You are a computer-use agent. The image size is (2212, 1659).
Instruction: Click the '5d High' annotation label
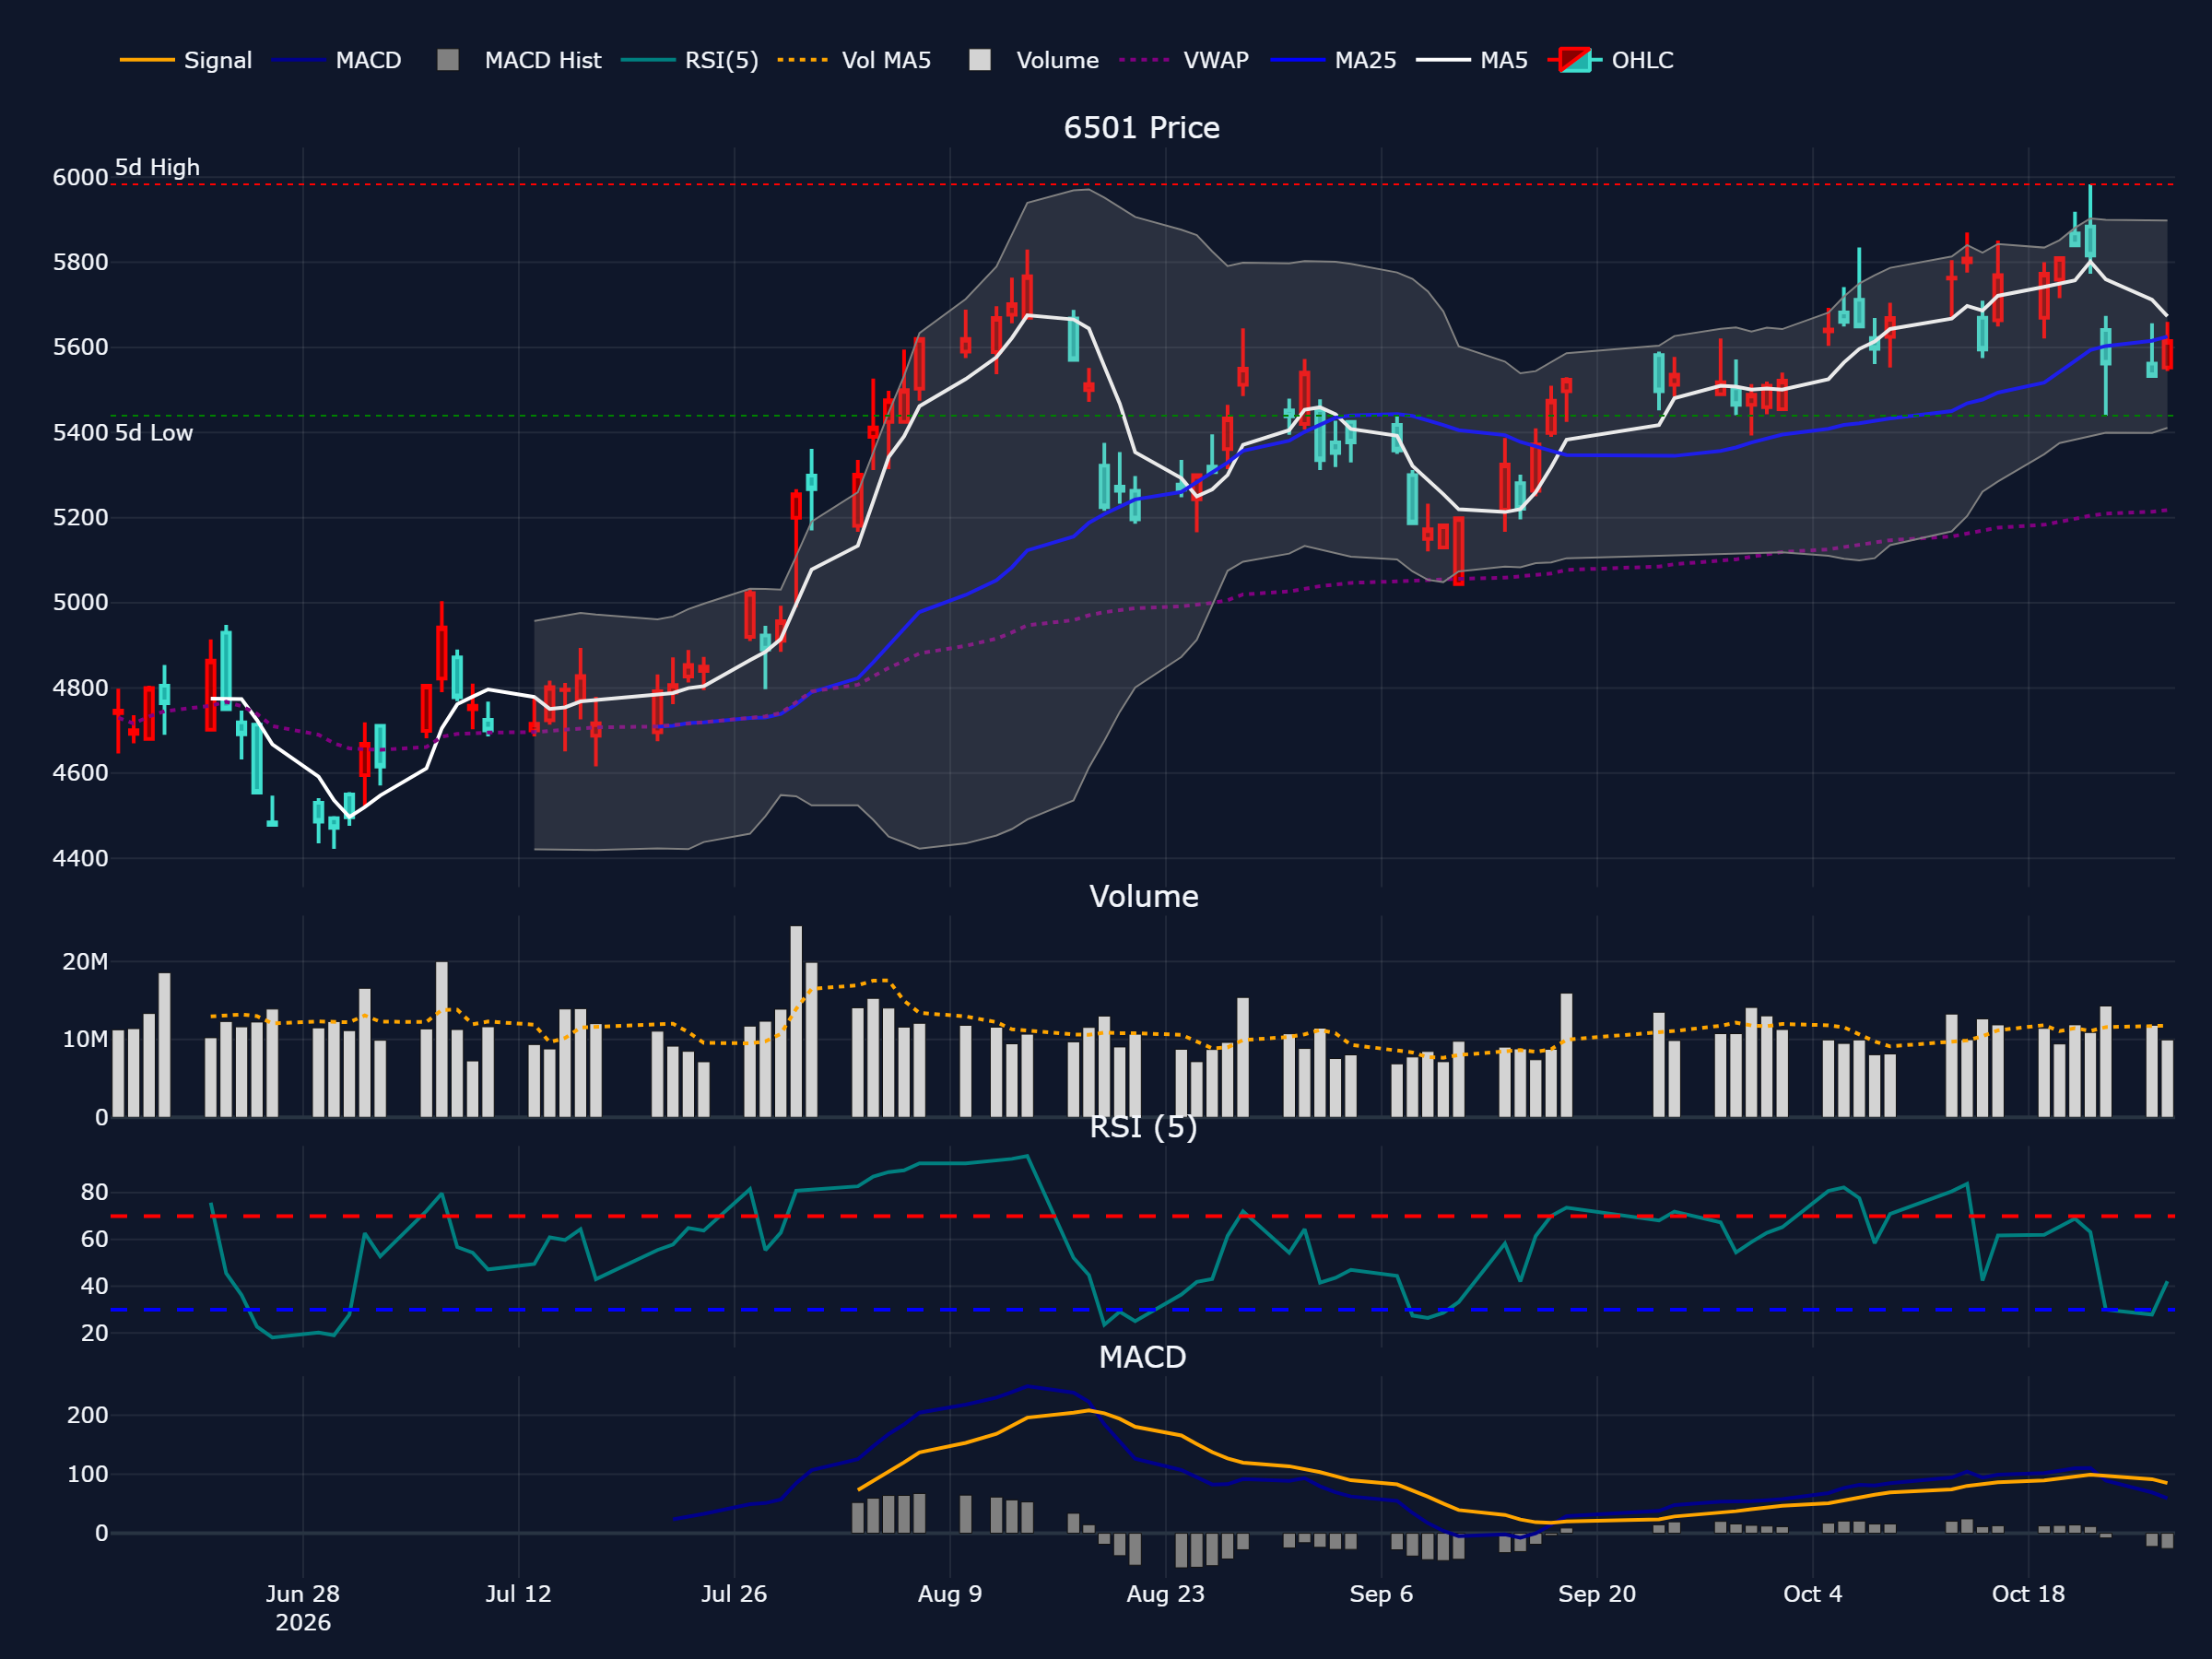pos(157,167)
